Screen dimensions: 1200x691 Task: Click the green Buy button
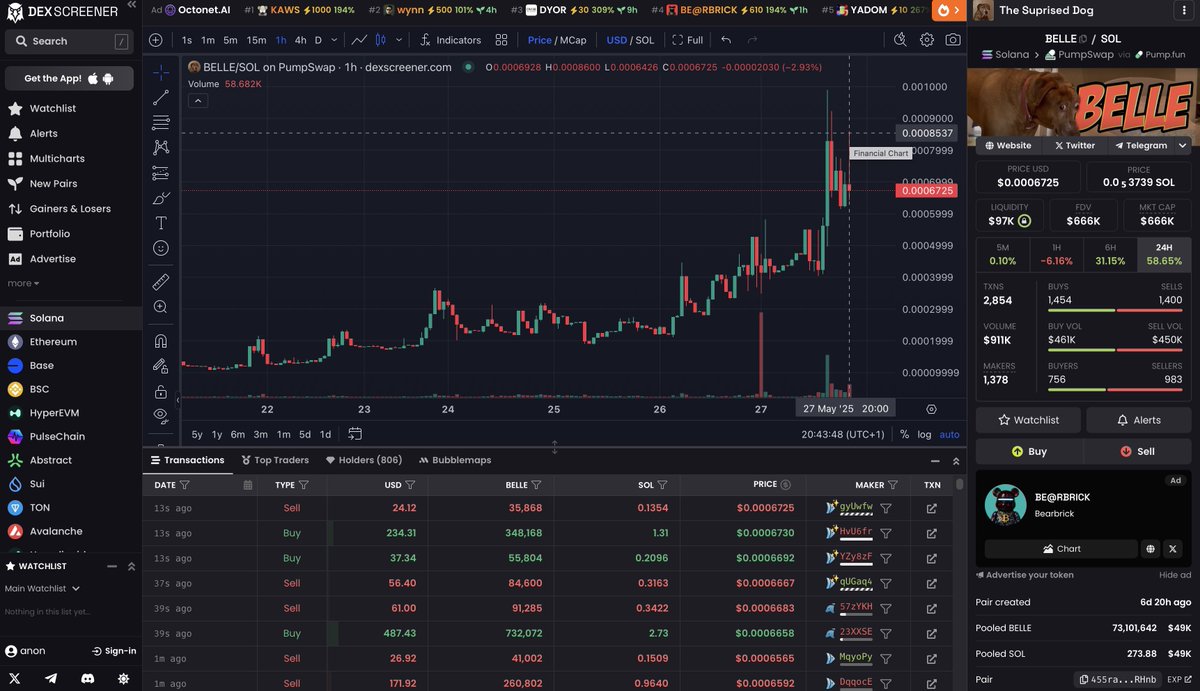tap(1028, 451)
